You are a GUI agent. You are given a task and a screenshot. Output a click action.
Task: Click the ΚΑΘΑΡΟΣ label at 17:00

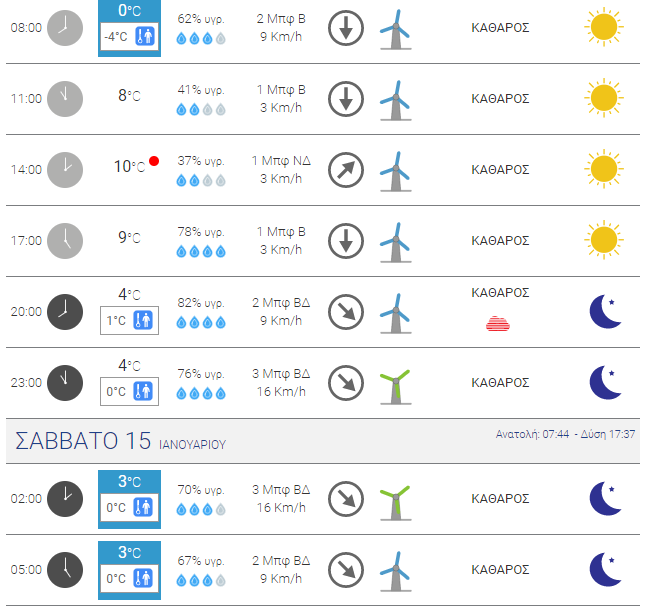500,241
